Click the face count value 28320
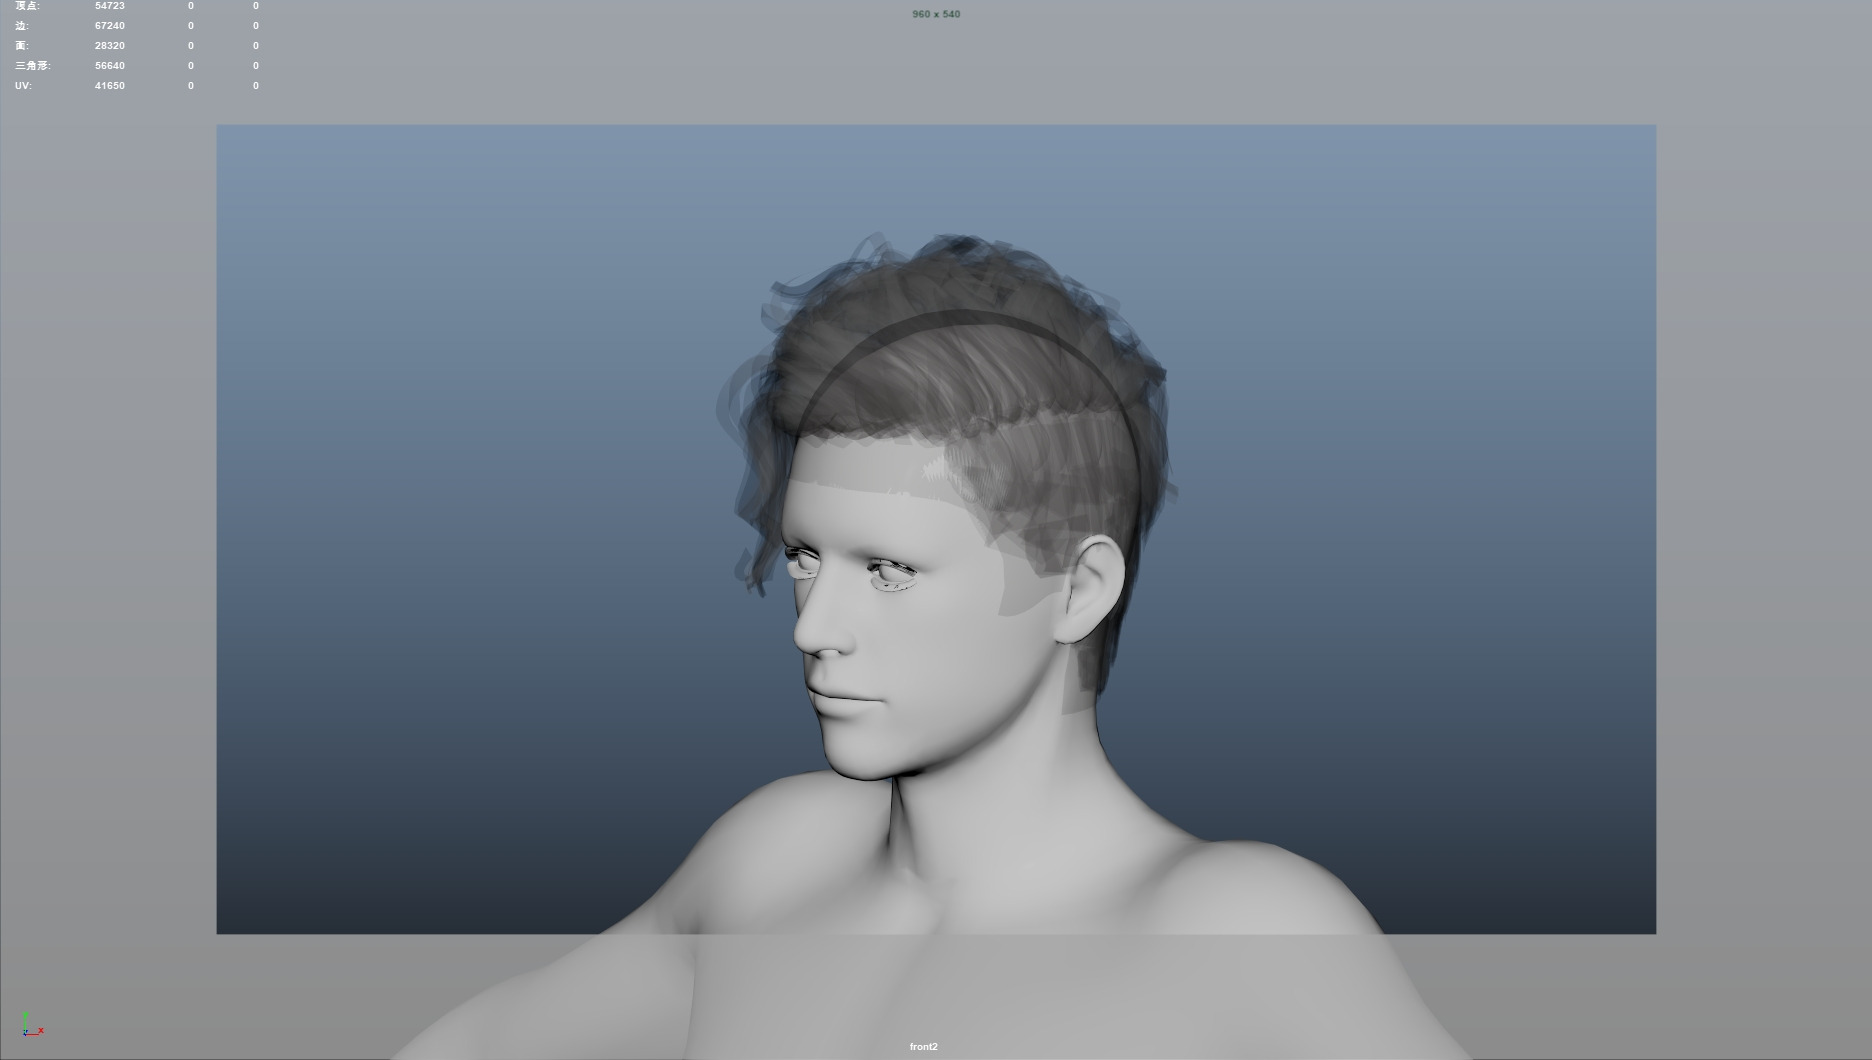1872x1060 pixels. (x=110, y=46)
